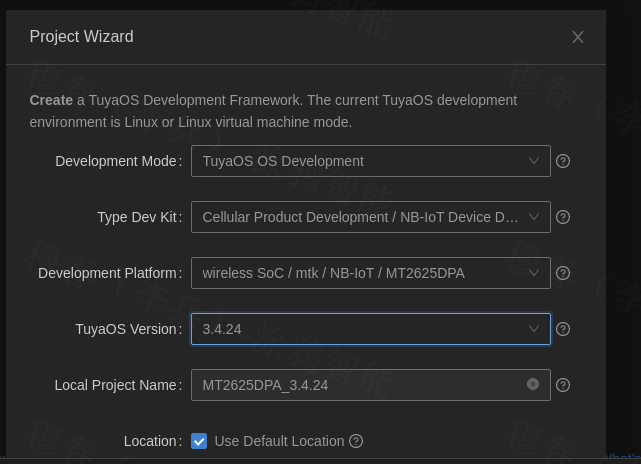This screenshot has width=641, height=464.
Task: Click the 'Use Default Location' label text
Action: pos(279,441)
